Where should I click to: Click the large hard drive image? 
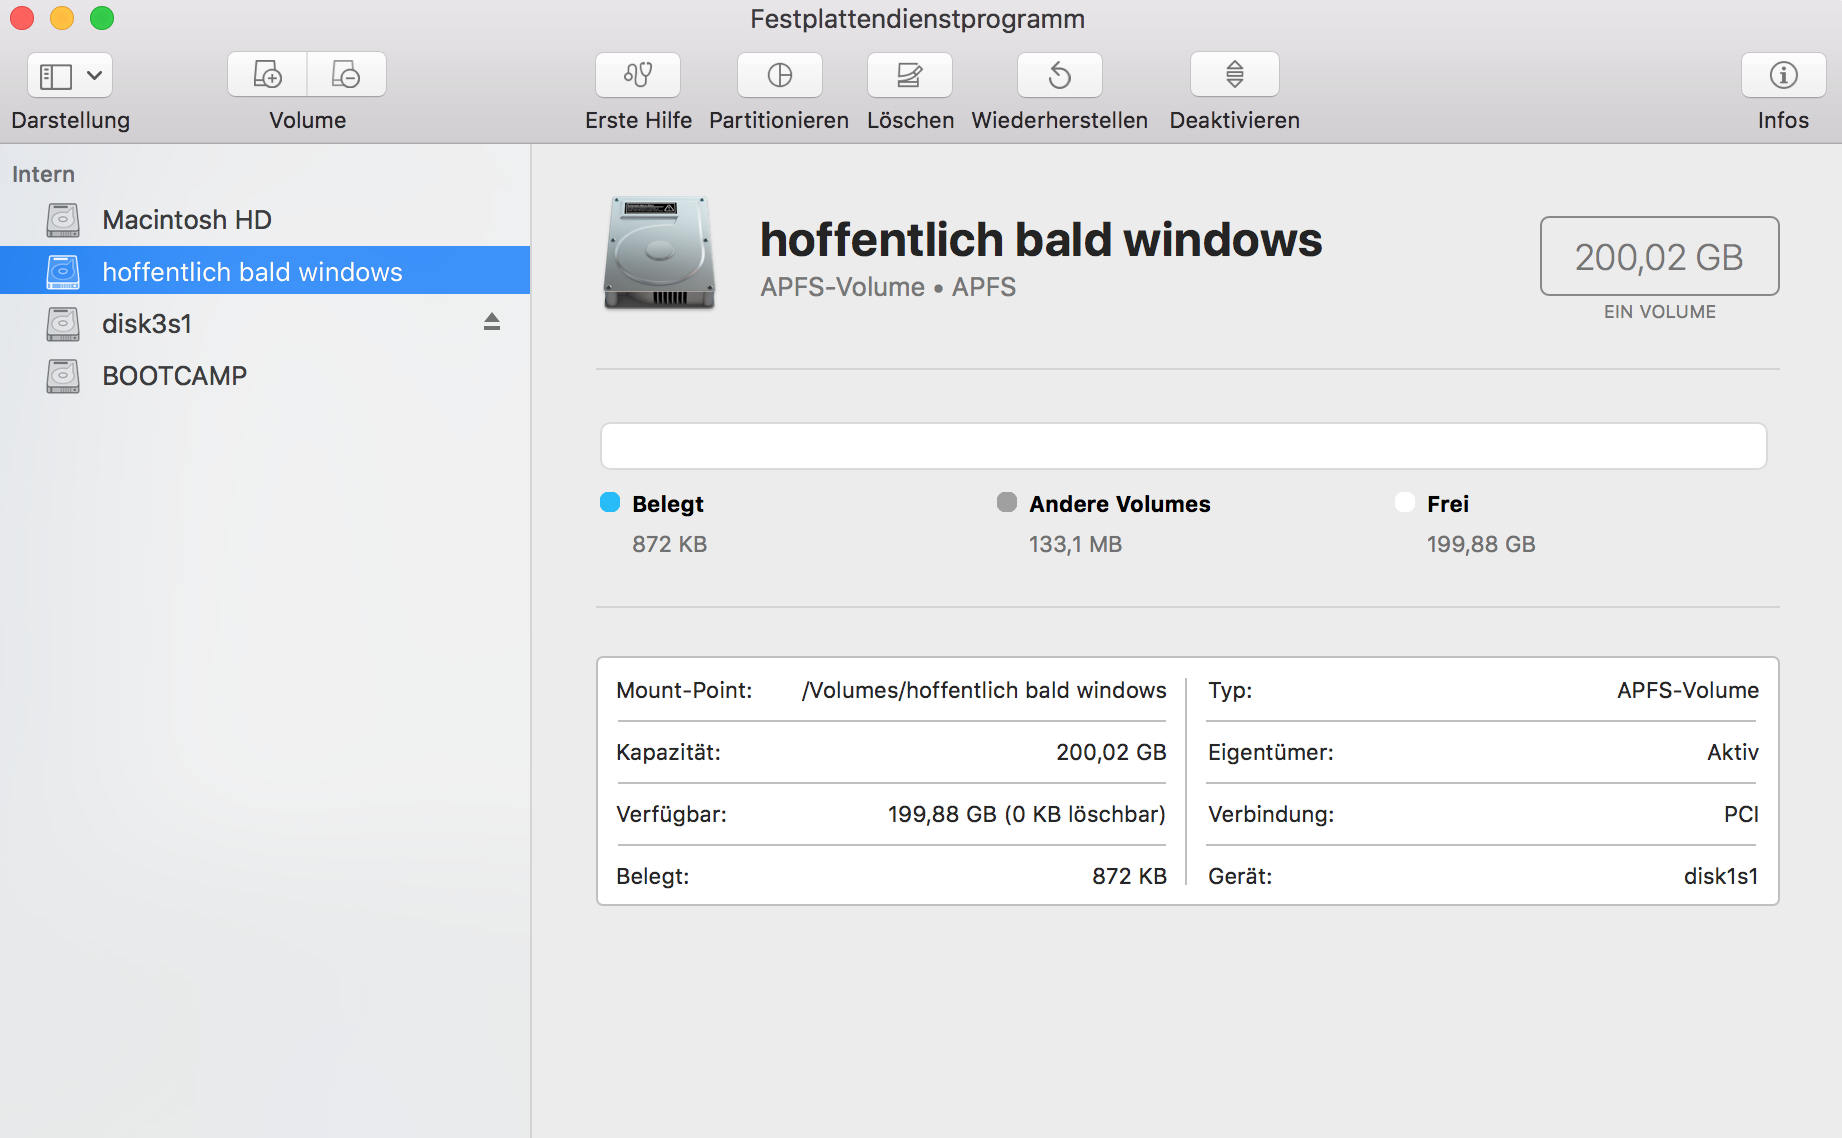pos(660,253)
